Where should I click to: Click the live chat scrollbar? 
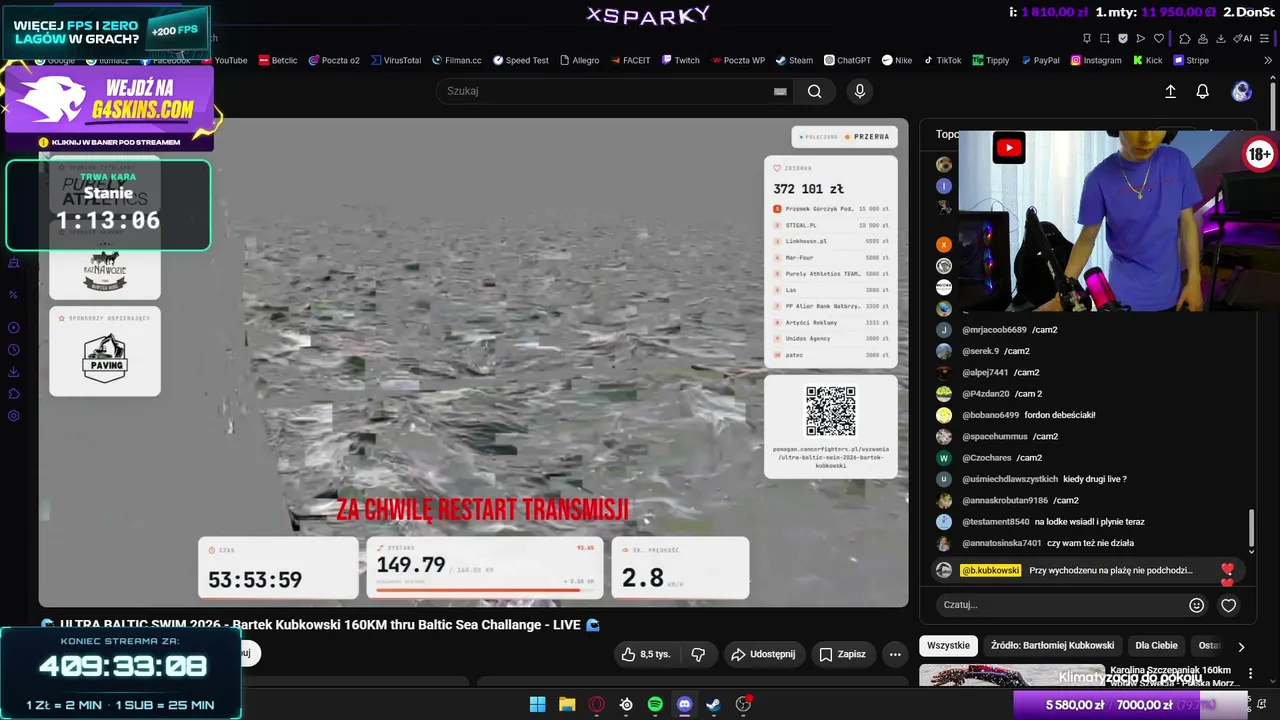click(x=1251, y=527)
